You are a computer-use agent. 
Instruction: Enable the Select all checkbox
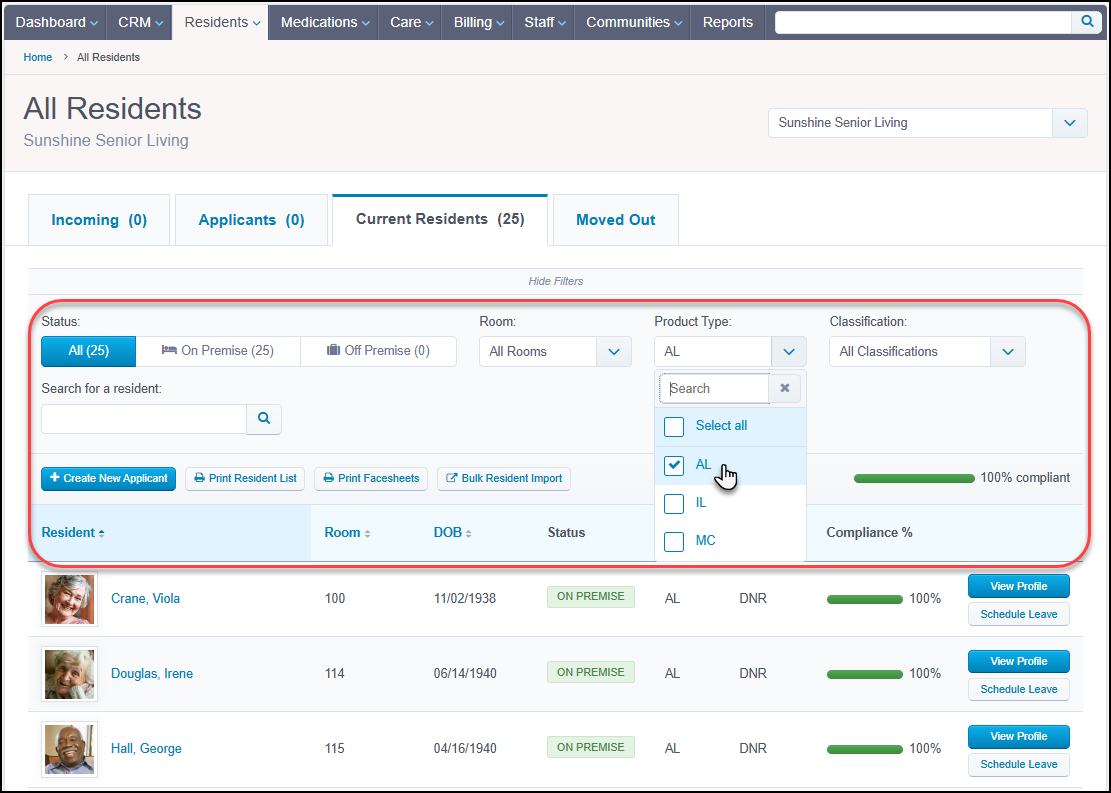(x=674, y=426)
